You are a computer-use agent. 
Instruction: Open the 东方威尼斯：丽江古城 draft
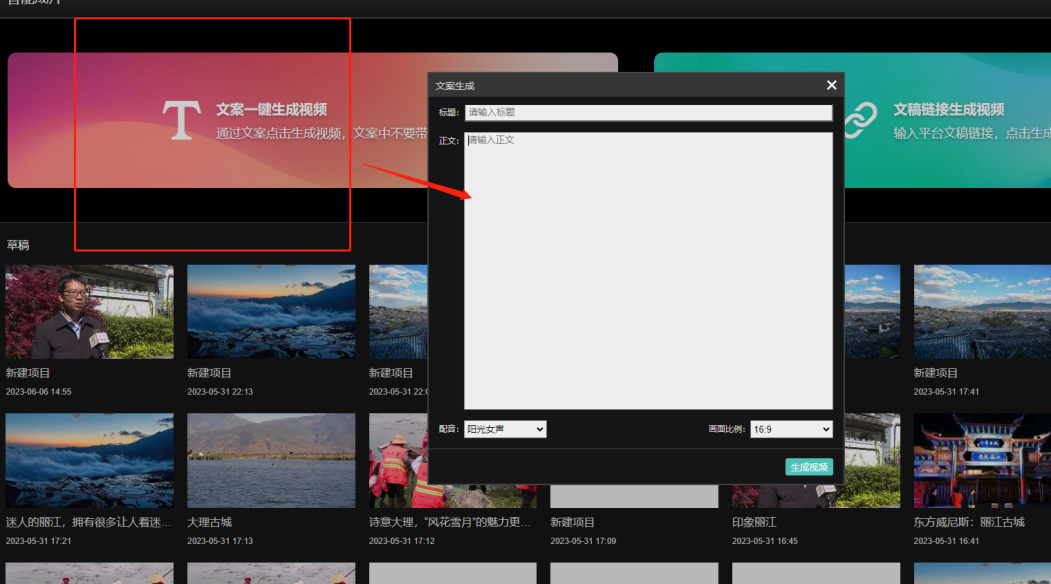(981, 460)
